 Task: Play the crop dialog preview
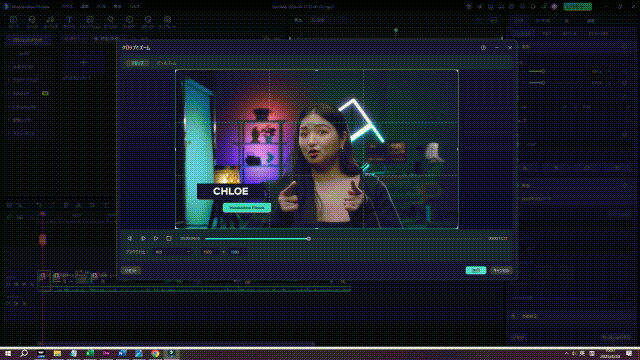click(156, 238)
